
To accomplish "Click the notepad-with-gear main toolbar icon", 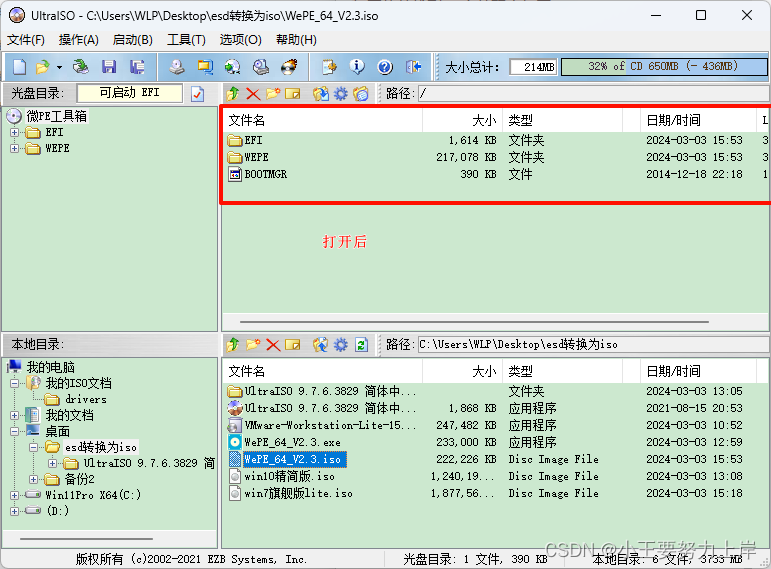I will tap(329, 67).
